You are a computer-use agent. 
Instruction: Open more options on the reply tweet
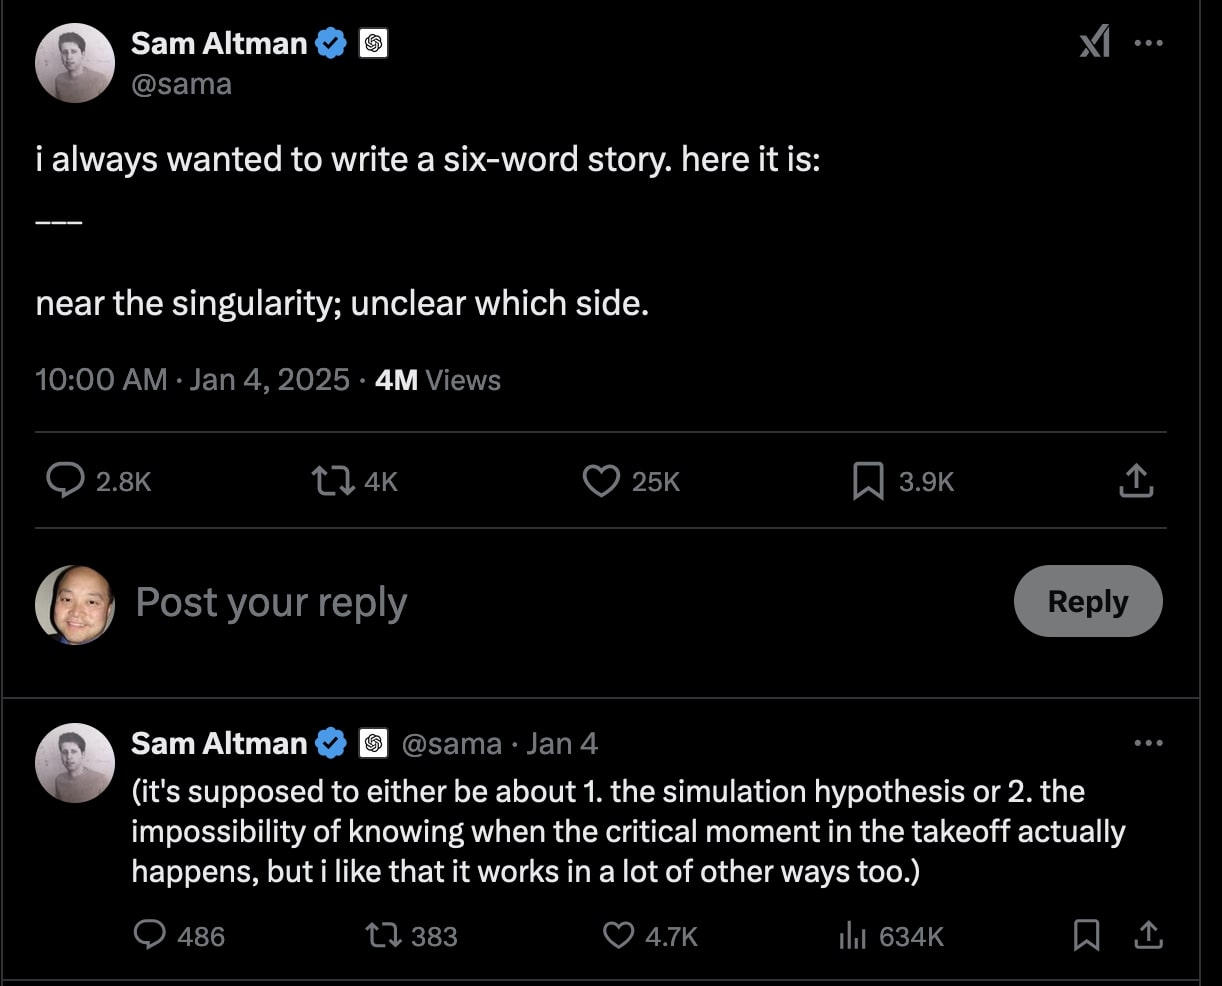tap(1148, 743)
